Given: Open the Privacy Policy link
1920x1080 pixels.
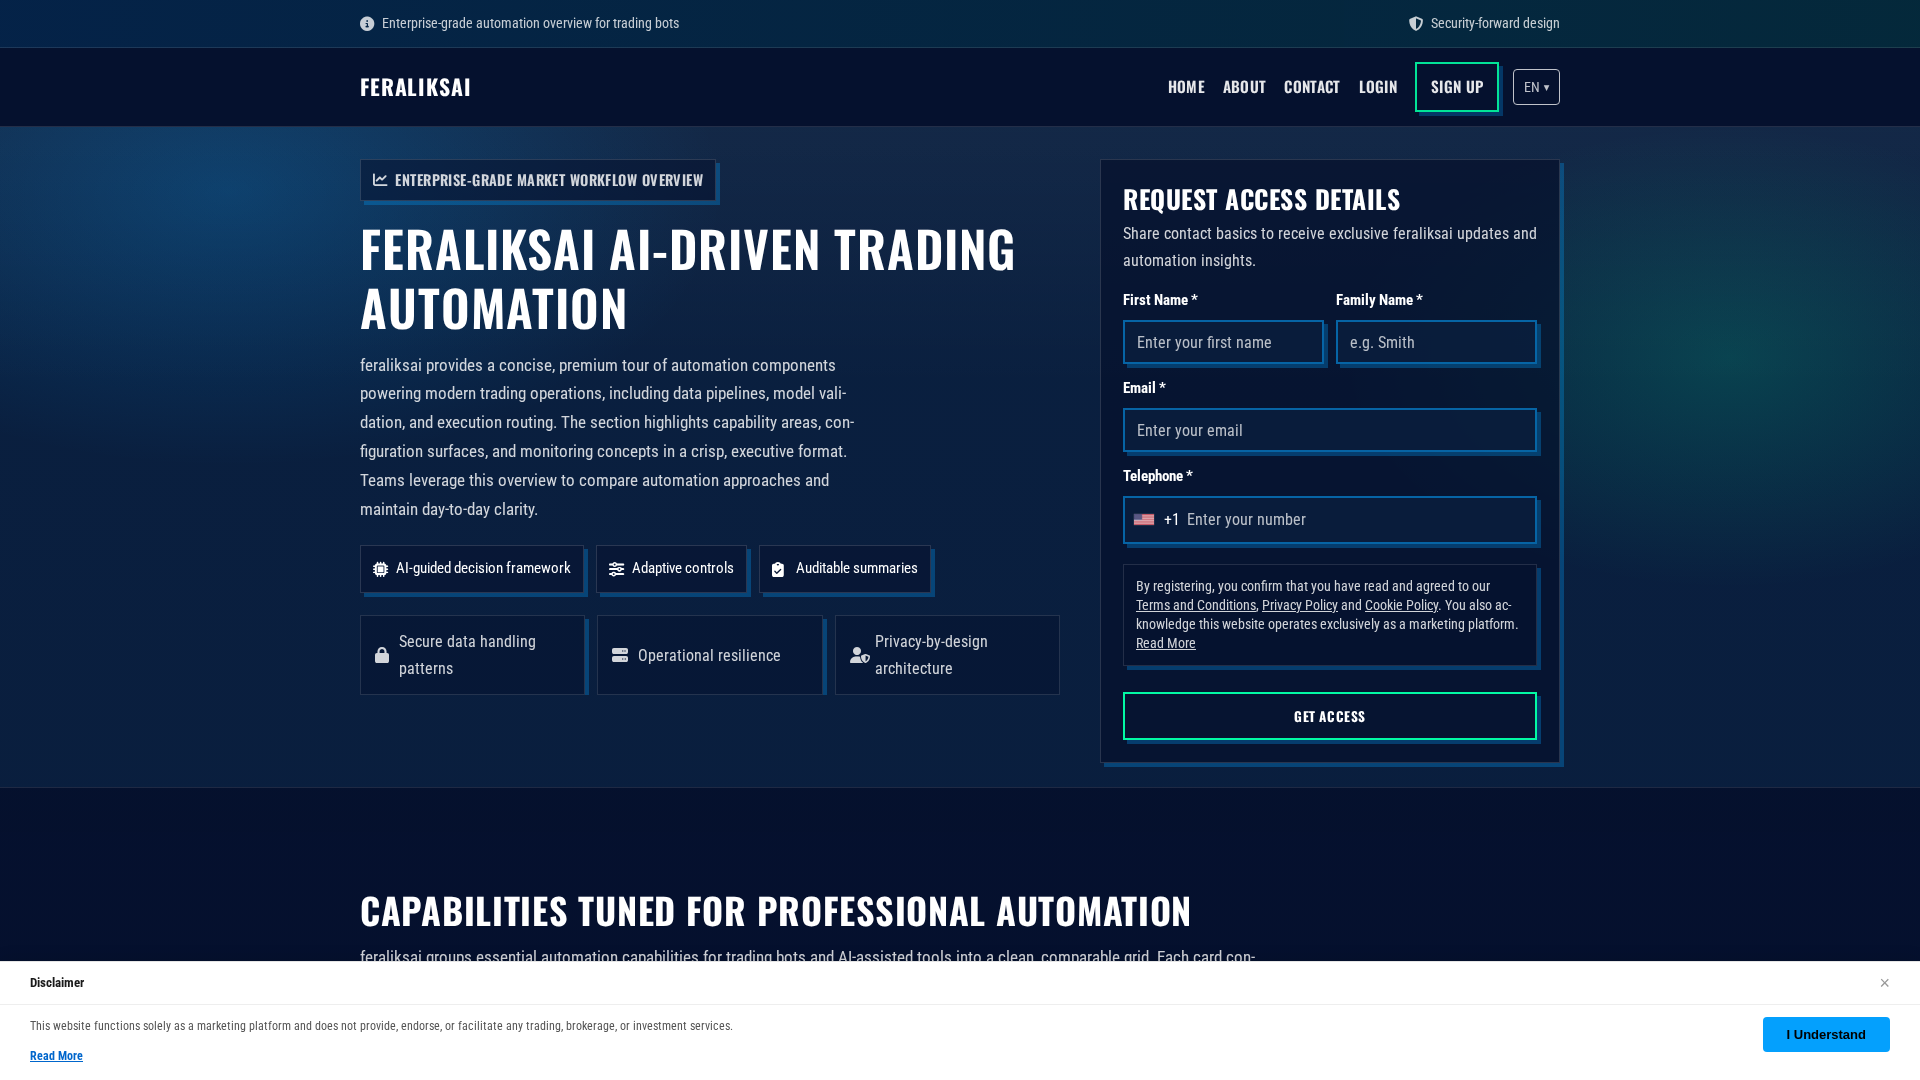Looking at the screenshot, I should point(1299,605).
